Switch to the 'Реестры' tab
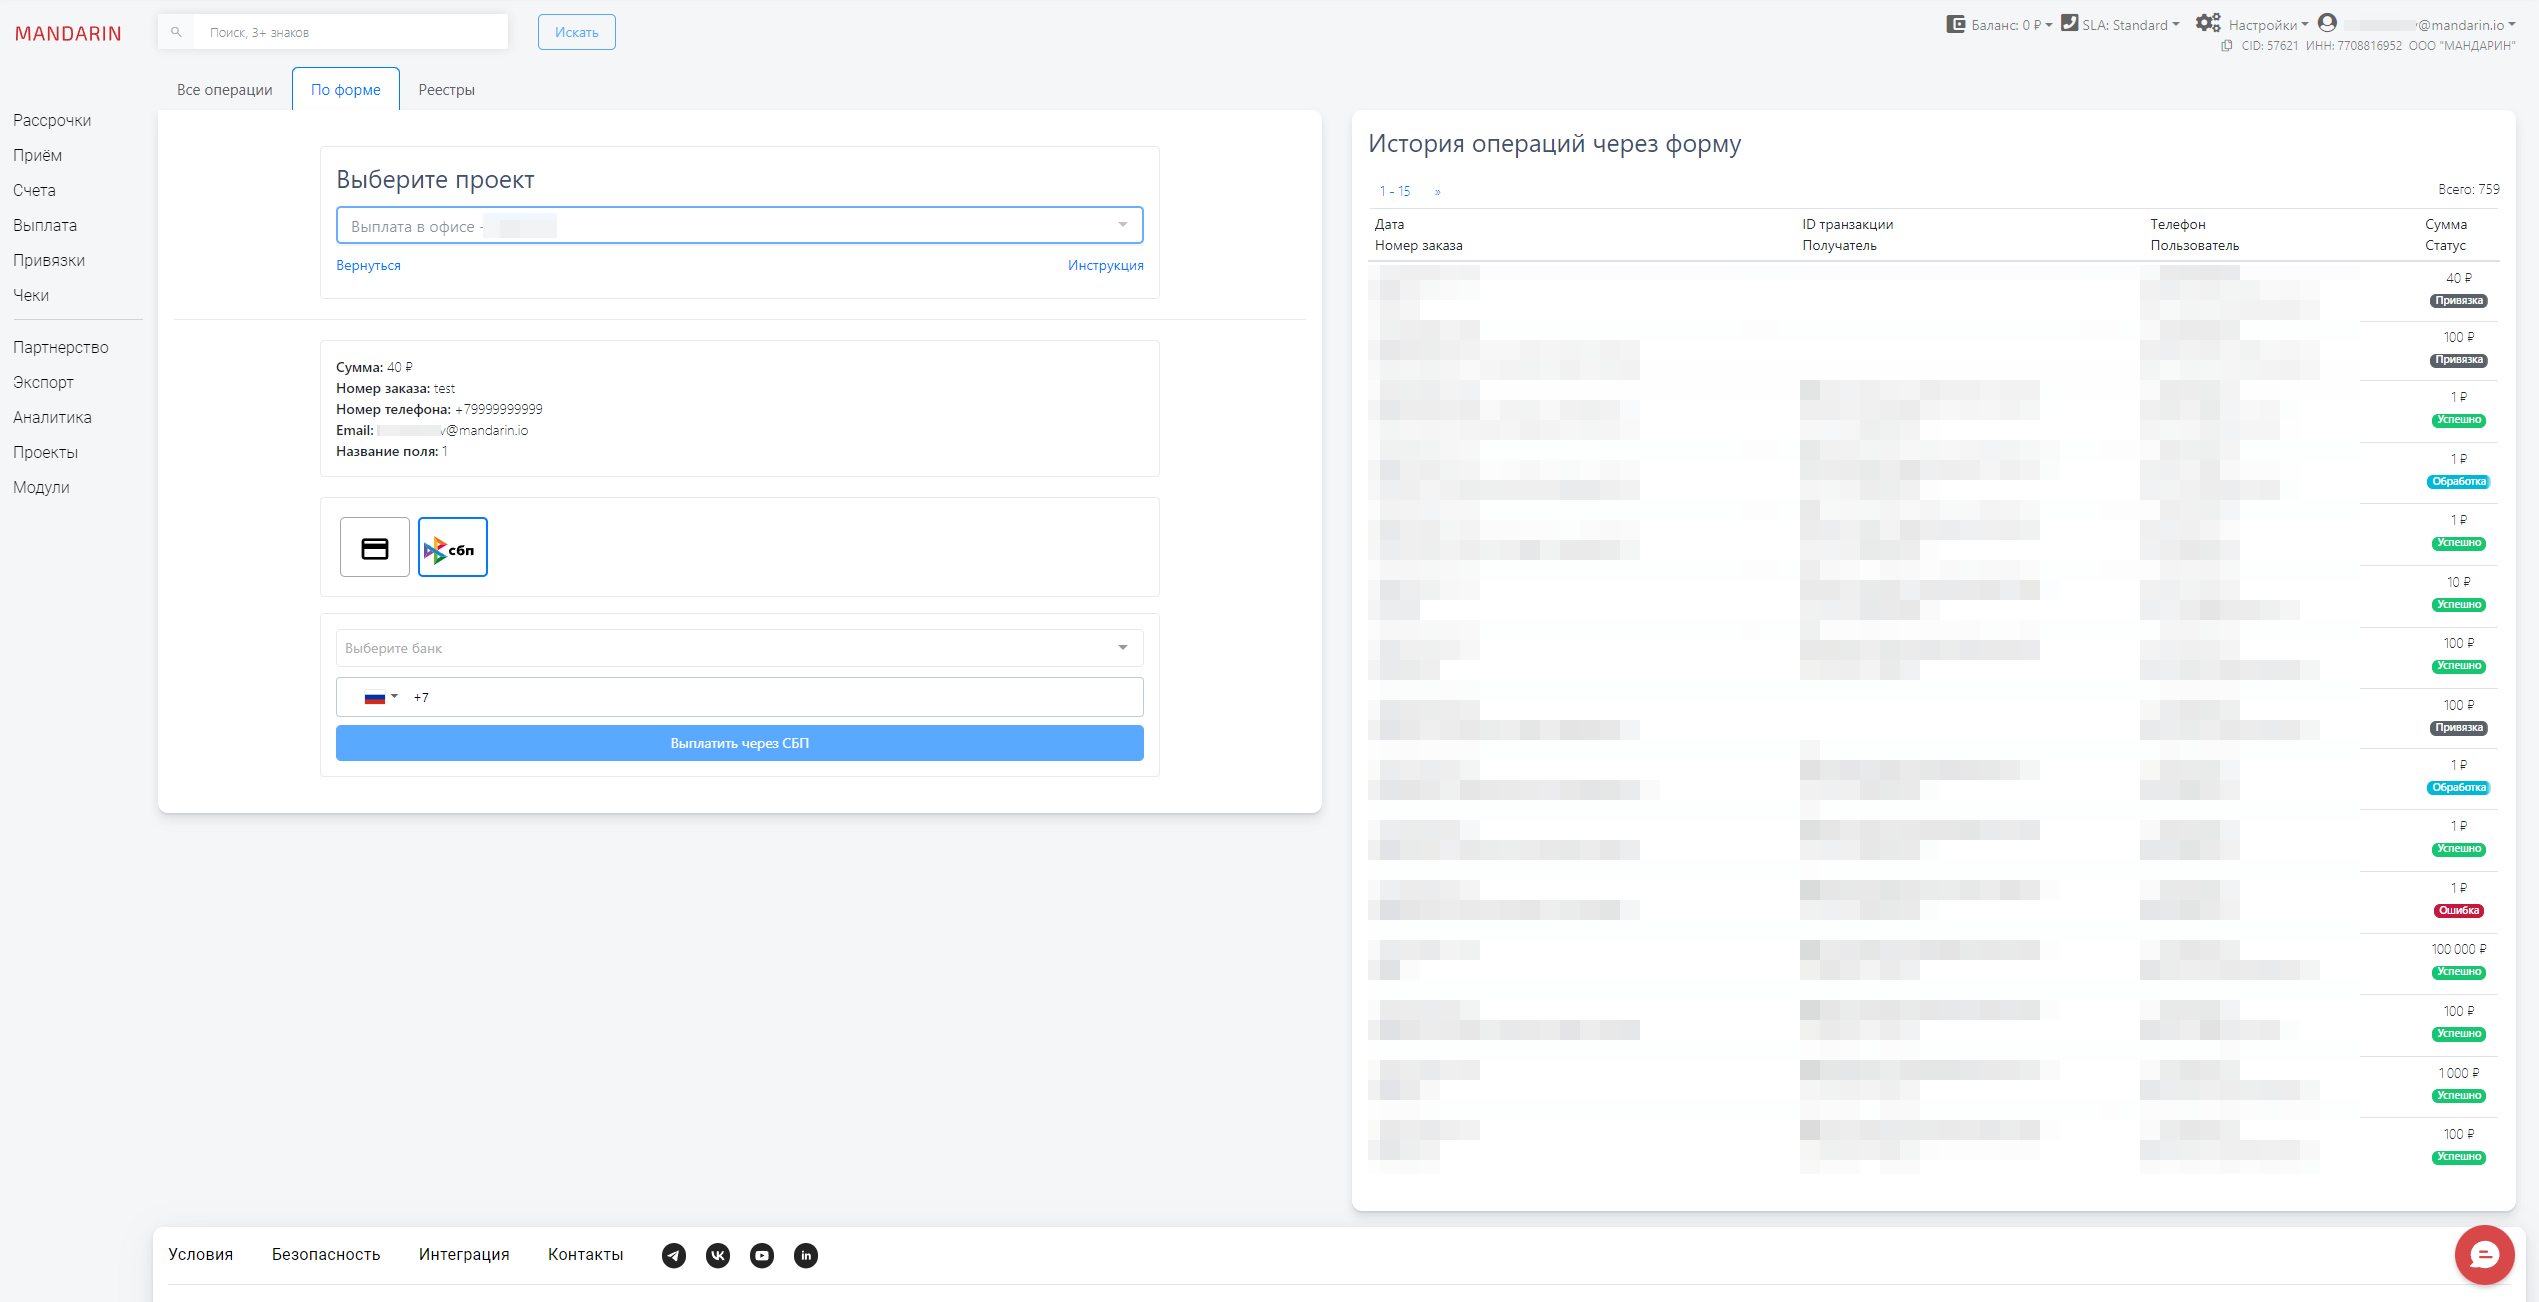 pos(446,90)
